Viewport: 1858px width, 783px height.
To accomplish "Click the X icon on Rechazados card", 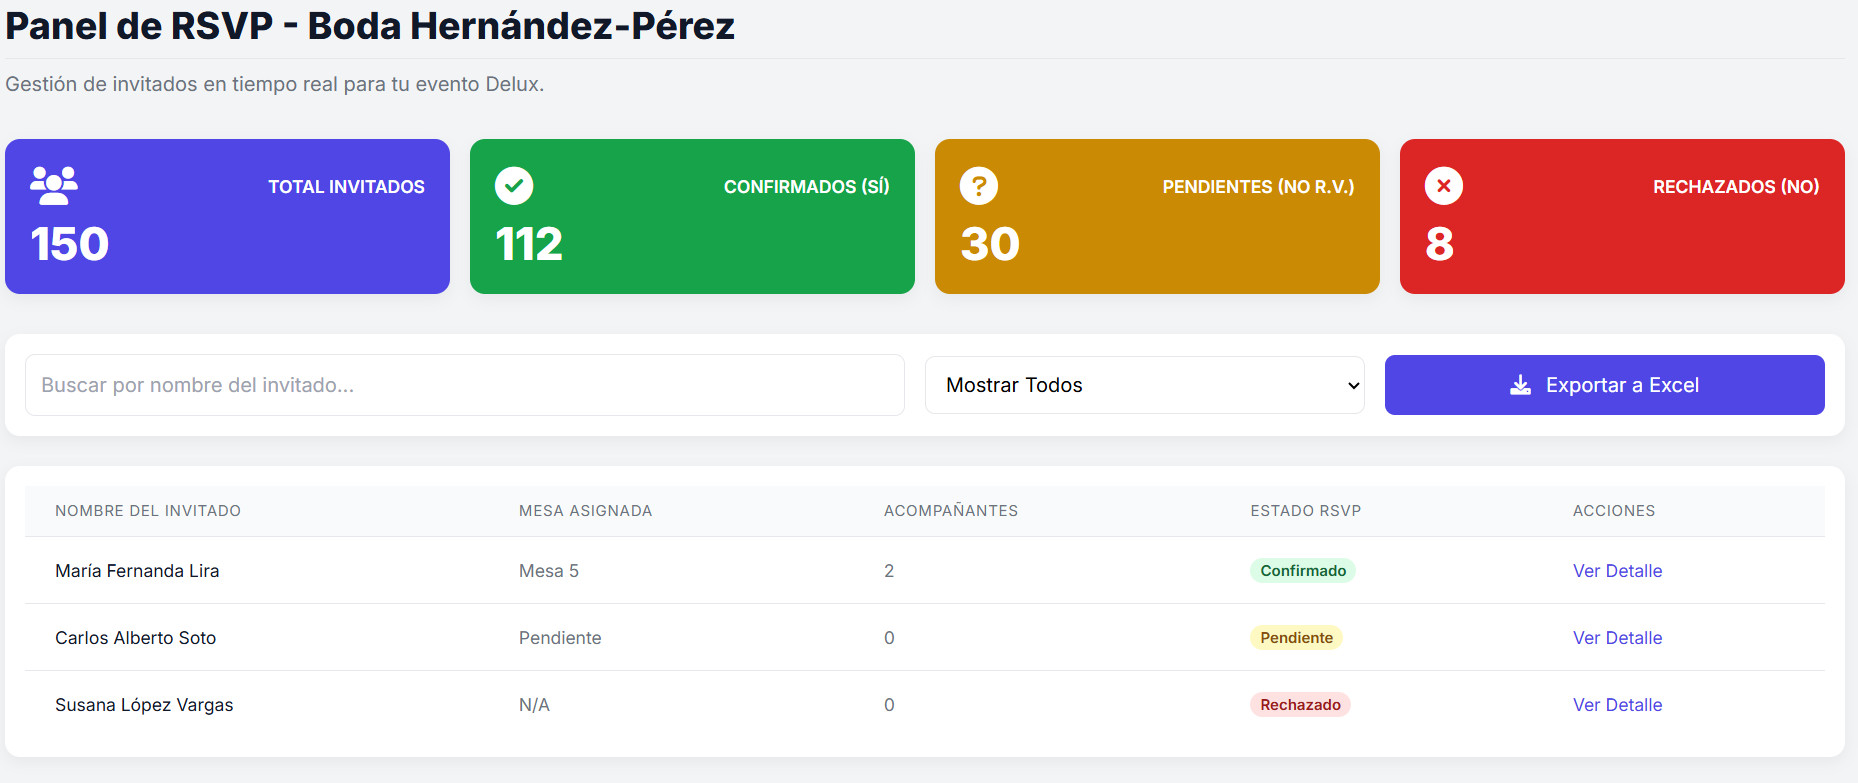I will [x=1444, y=186].
